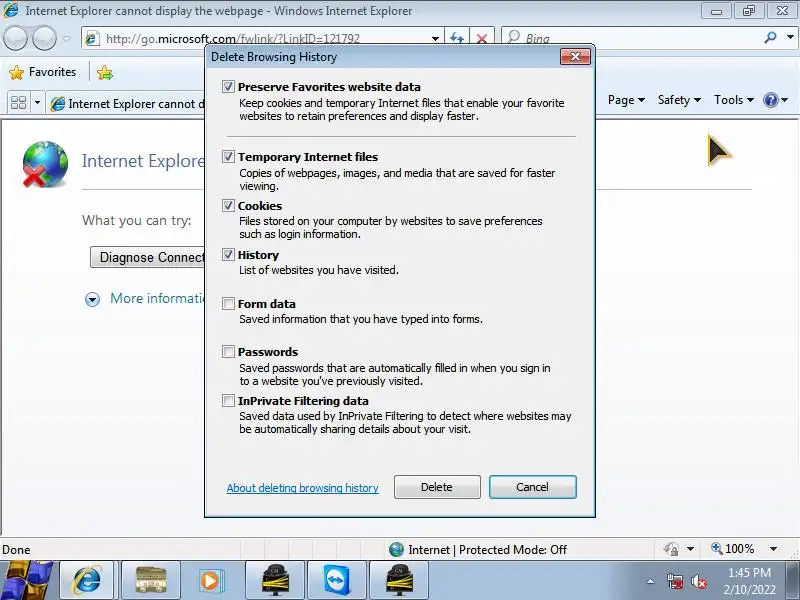The image size is (800, 600).
Task: Show hidden tray icons arrow
Action: coord(651,581)
